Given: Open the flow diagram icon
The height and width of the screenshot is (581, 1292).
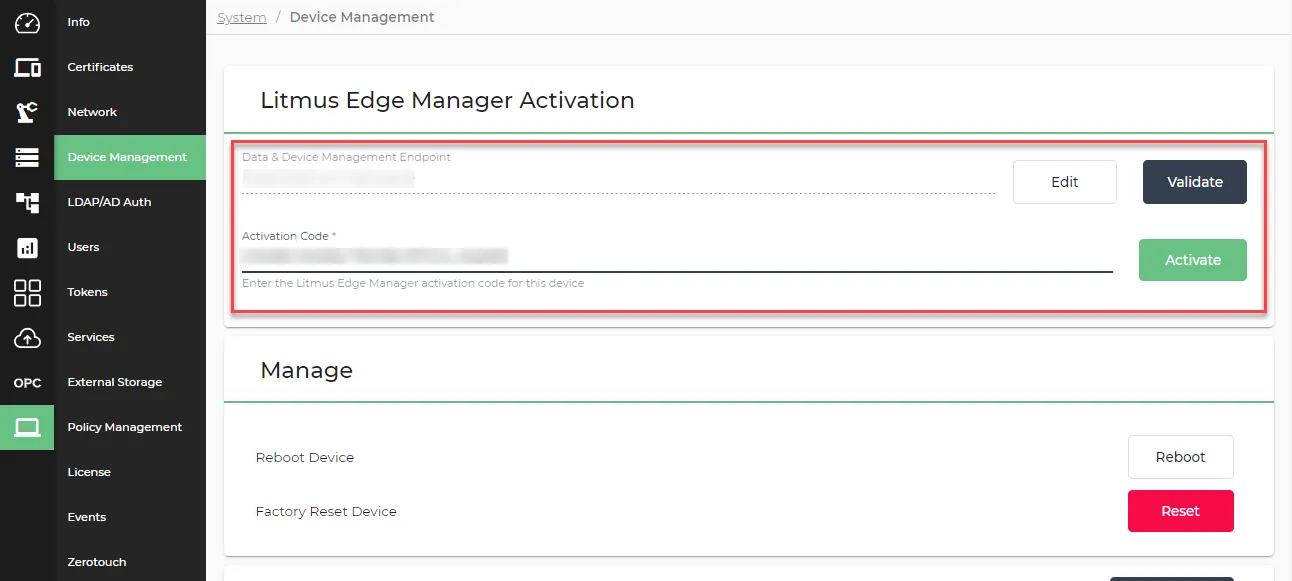Looking at the screenshot, I should 27,202.
